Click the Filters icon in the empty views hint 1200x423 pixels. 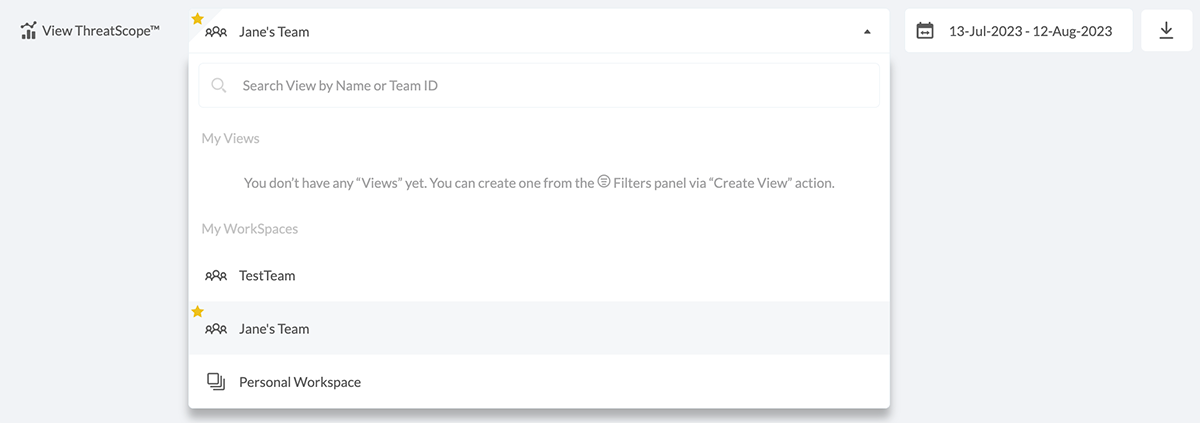(x=604, y=182)
